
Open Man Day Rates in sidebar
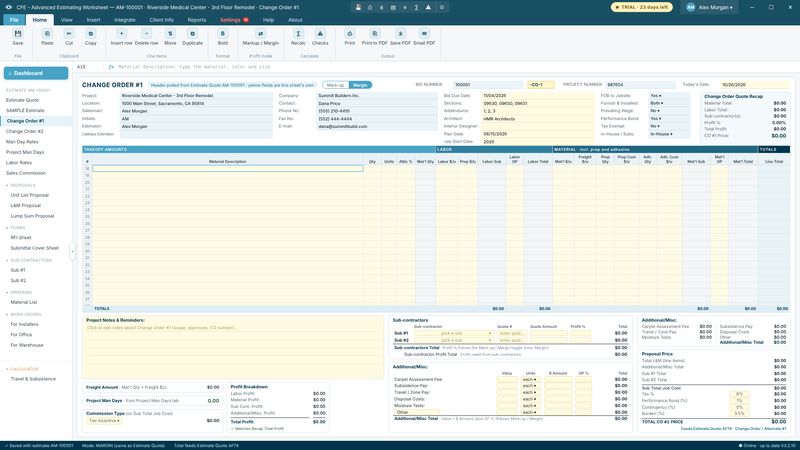point(22,142)
